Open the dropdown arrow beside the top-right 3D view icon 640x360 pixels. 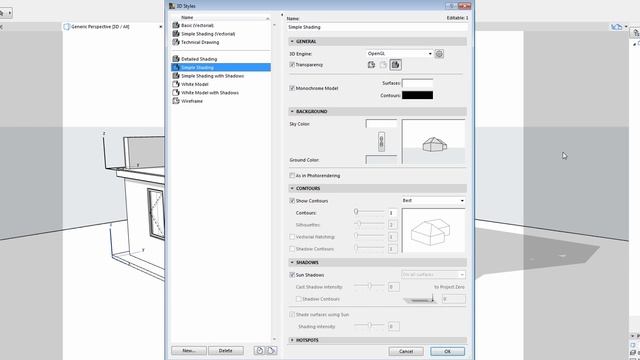[x=626, y=27]
